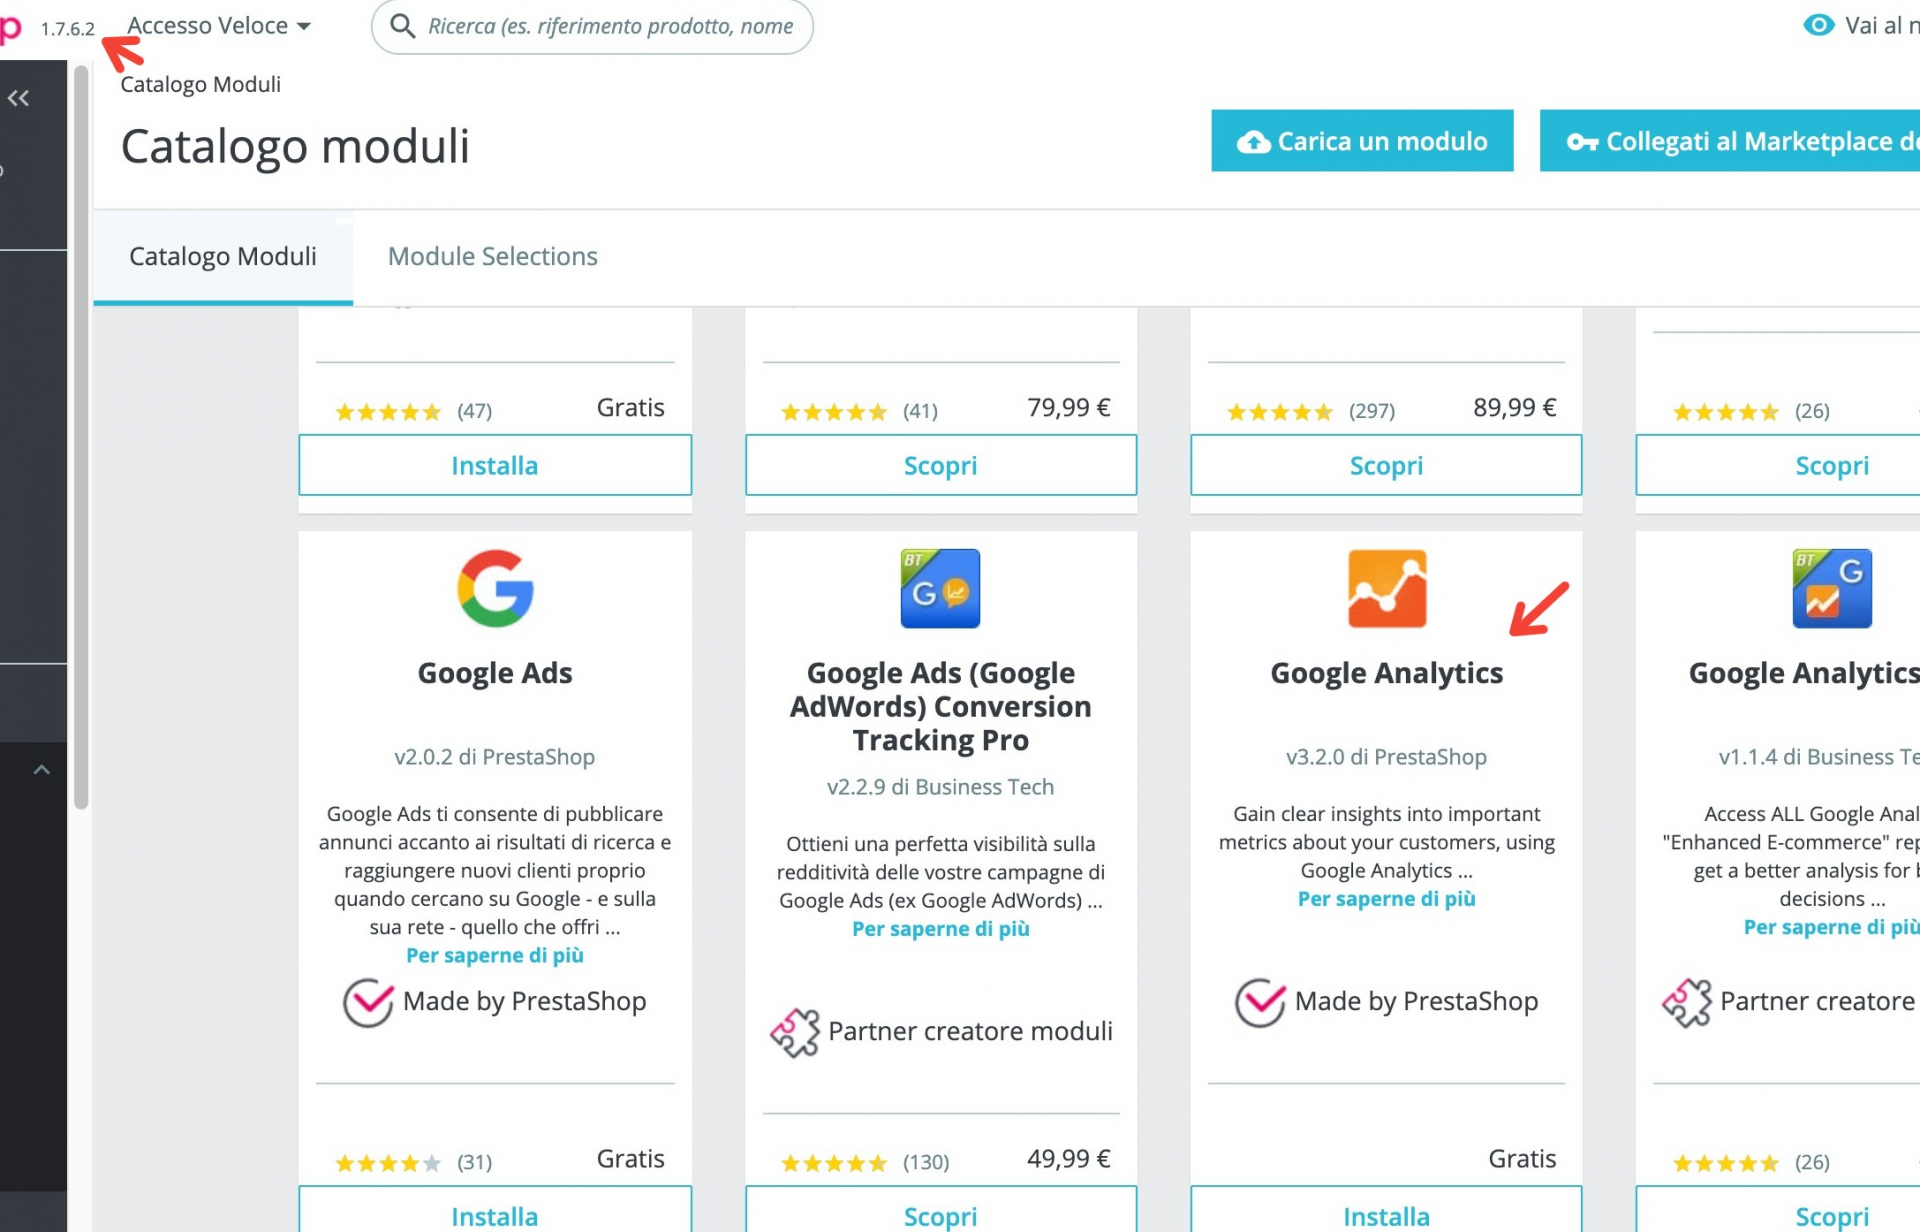The width and height of the screenshot is (1920, 1232).
Task: Click Partner creatore moduli puzzle badge icon
Action: (795, 1032)
